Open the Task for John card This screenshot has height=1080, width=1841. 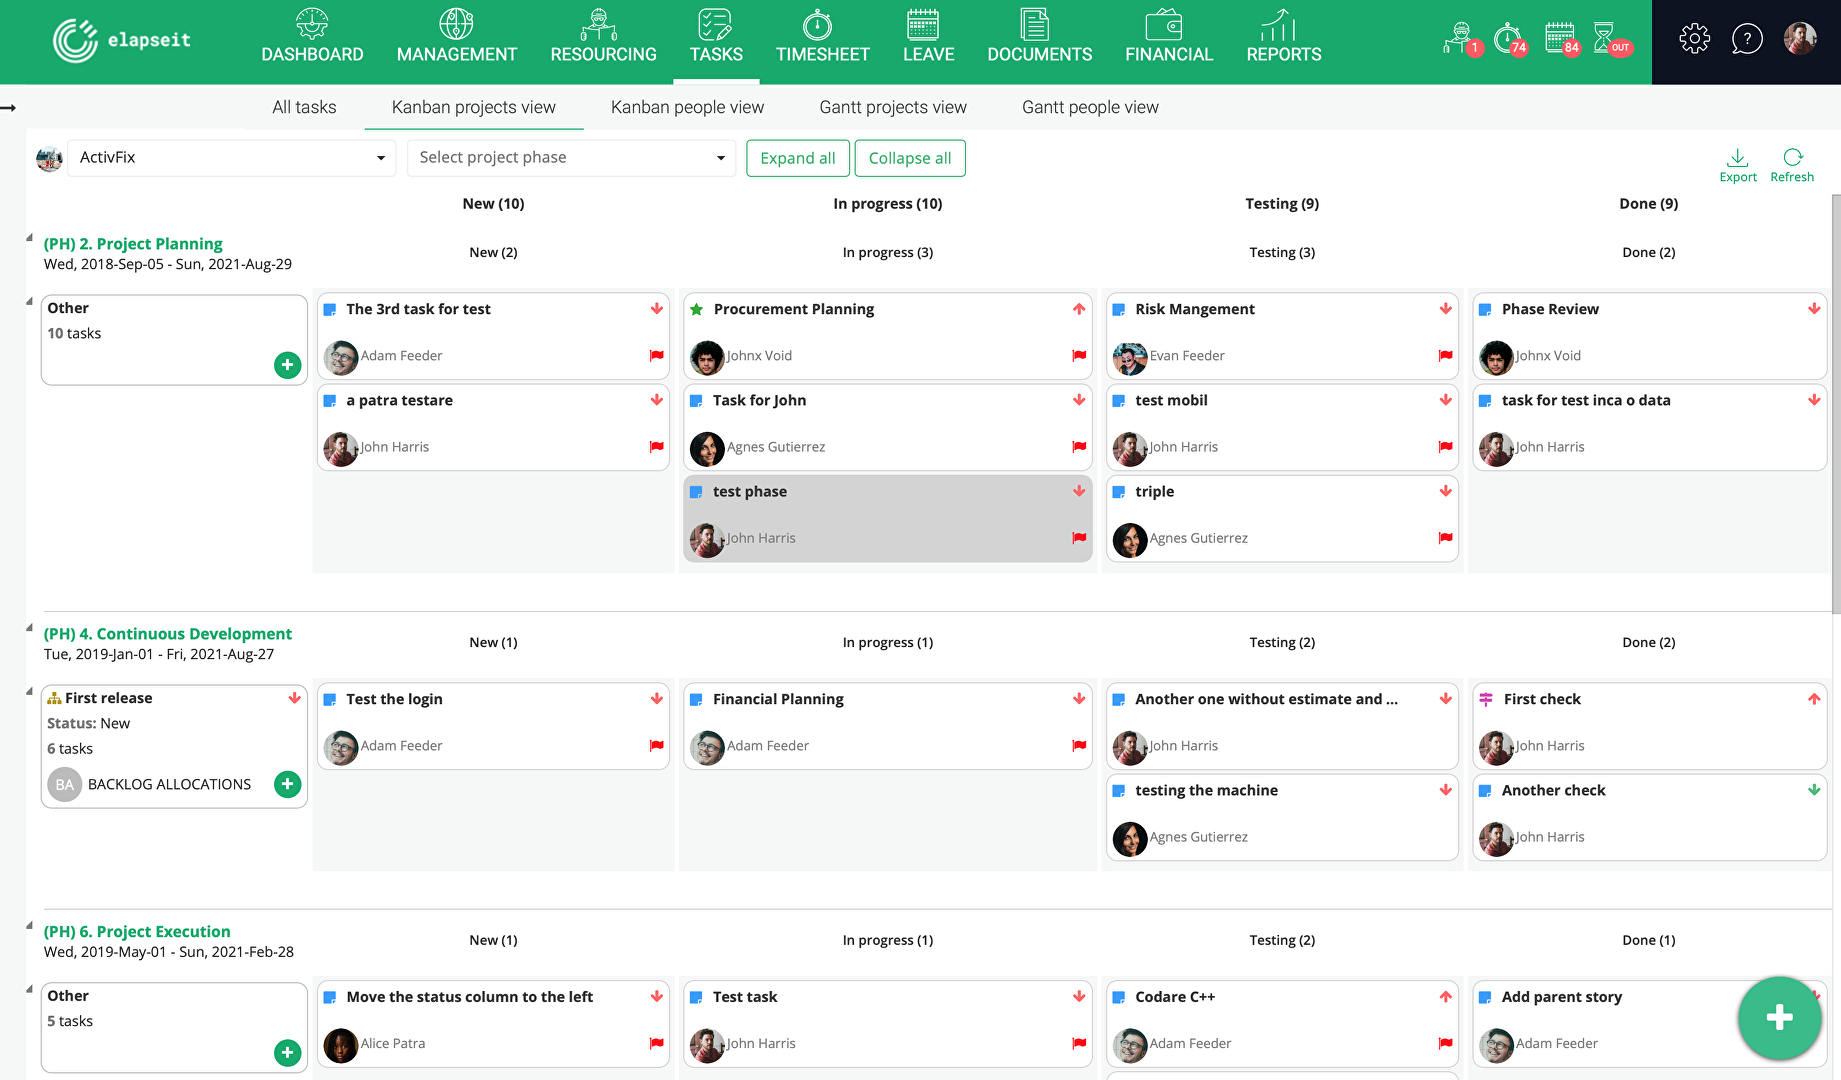887,427
